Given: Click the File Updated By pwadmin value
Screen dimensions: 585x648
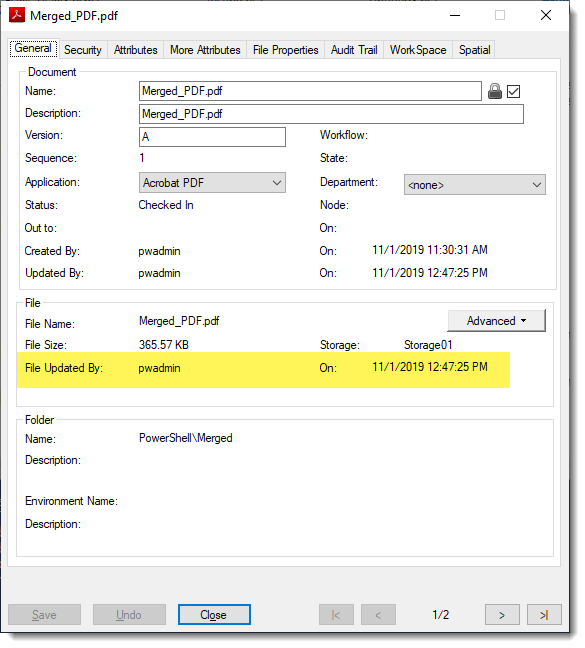Looking at the screenshot, I should (x=159, y=368).
